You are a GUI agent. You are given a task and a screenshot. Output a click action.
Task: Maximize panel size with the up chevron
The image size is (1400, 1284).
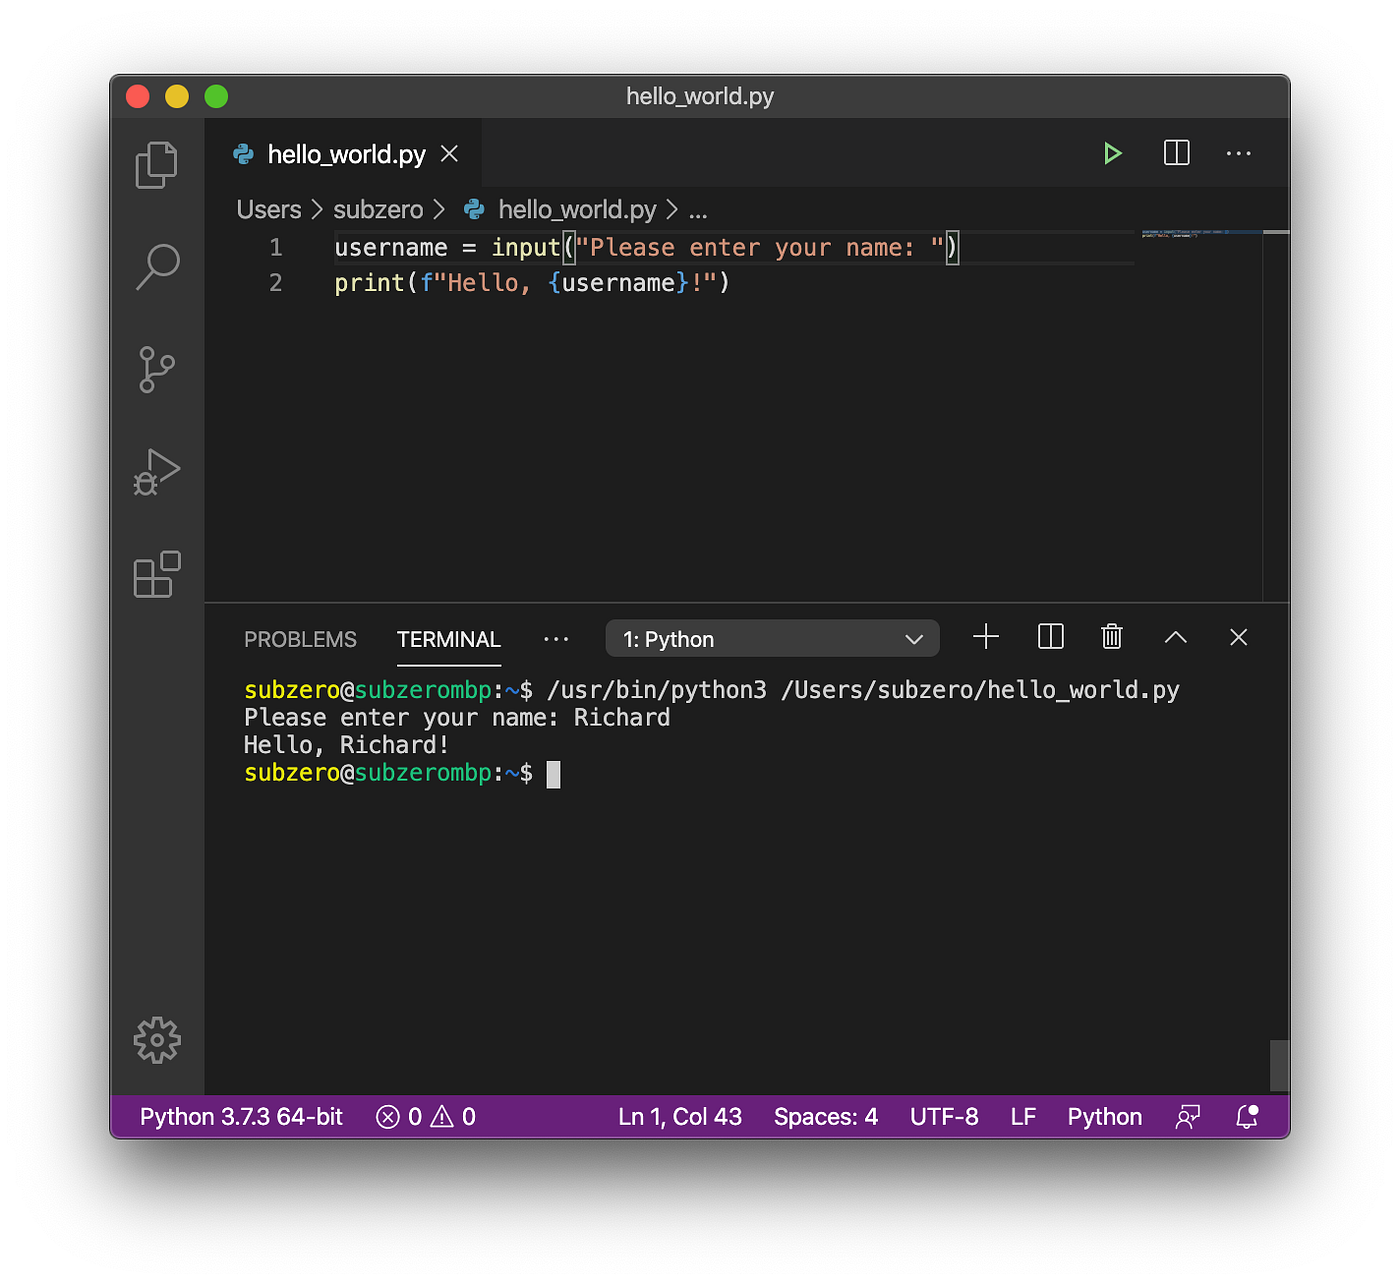click(x=1175, y=637)
